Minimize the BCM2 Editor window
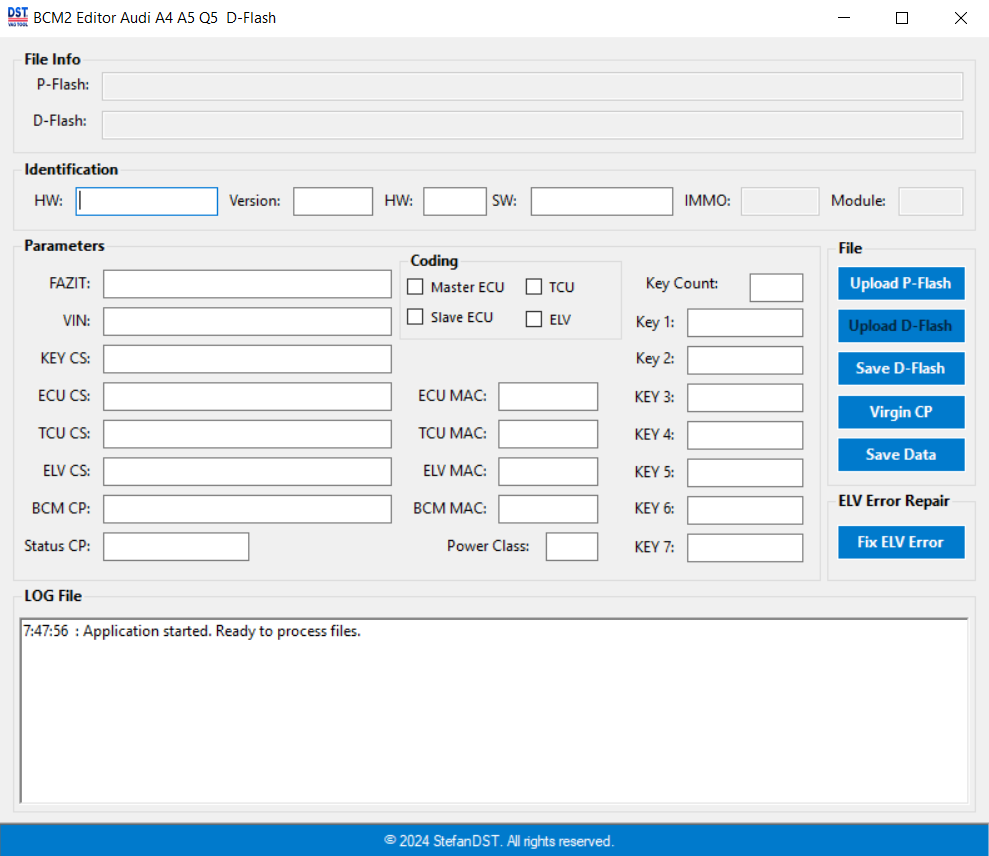Screen dimensions: 989x856 tap(844, 18)
